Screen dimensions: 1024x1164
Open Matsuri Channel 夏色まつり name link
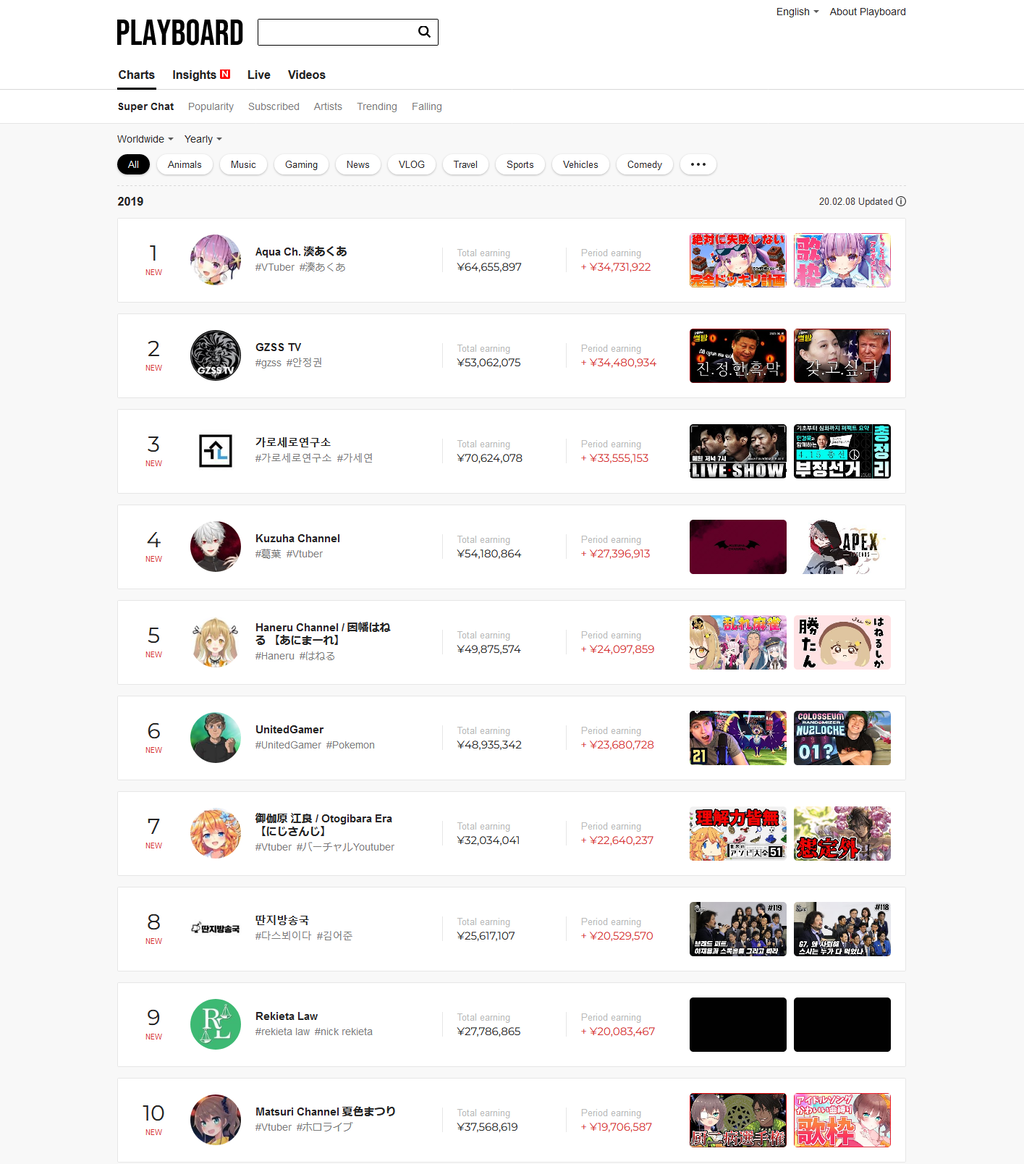tap(325, 1111)
